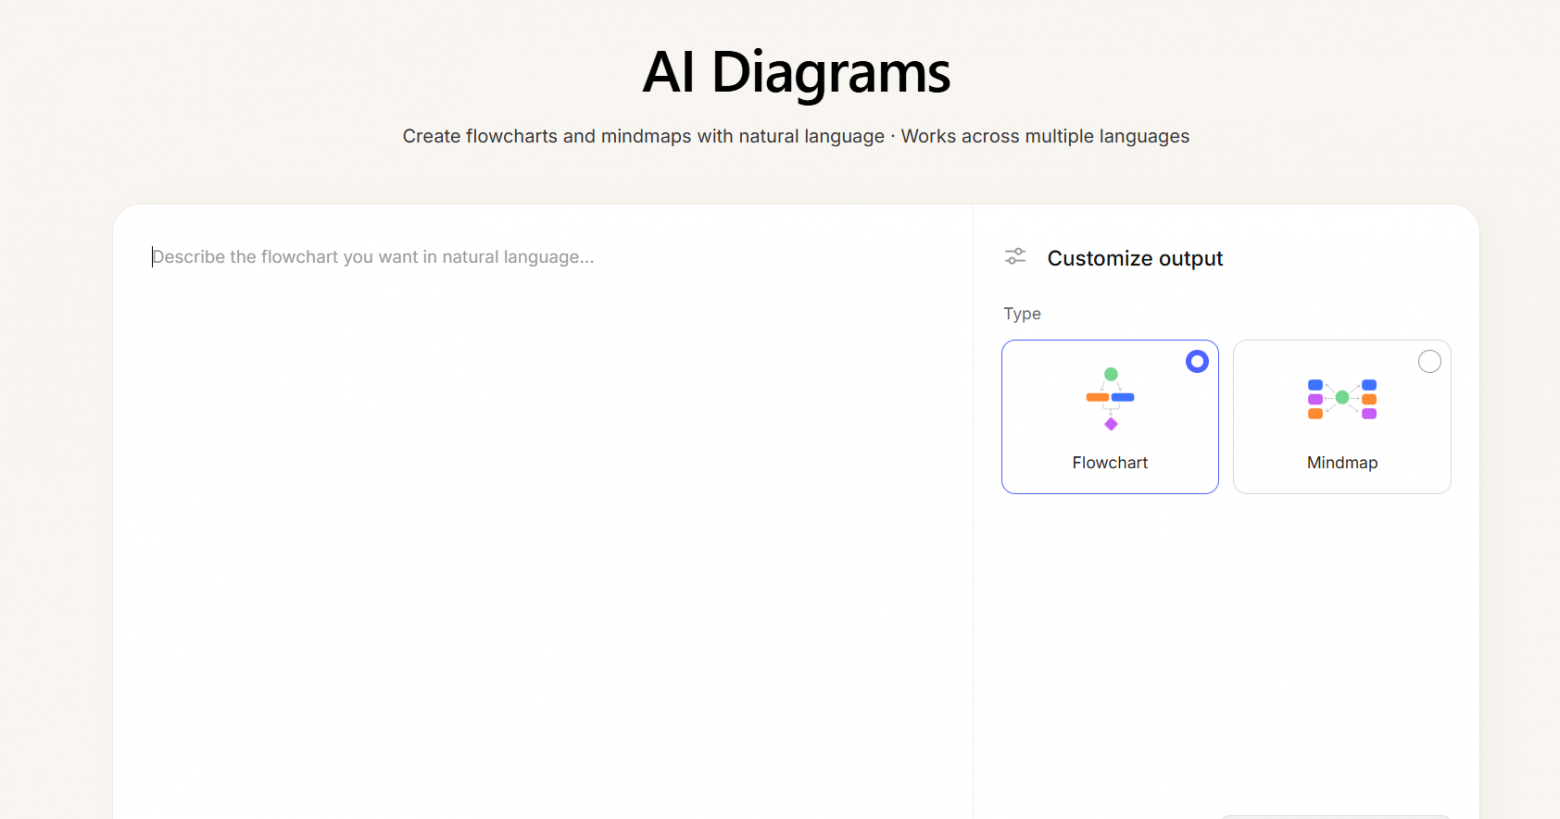Choose the Mindmap type card
Image resolution: width=1560 pixels, height=819 pixels.
pos(1342,417)
